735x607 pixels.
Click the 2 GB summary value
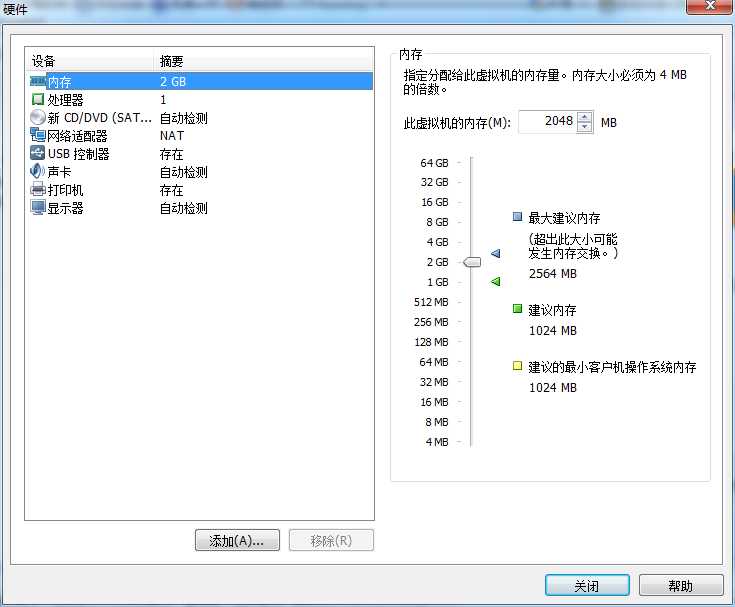click(173, 82)
